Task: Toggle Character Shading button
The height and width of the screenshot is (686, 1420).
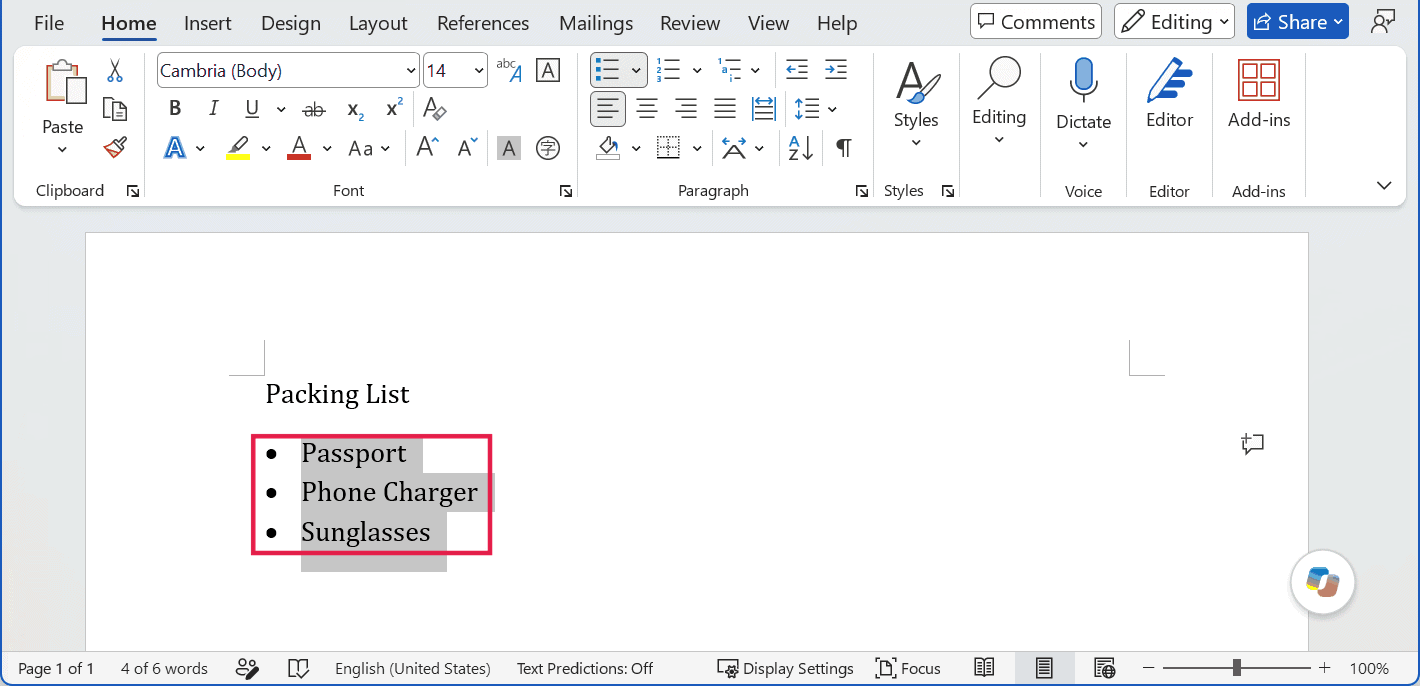Action: click(x=509, y=148)
